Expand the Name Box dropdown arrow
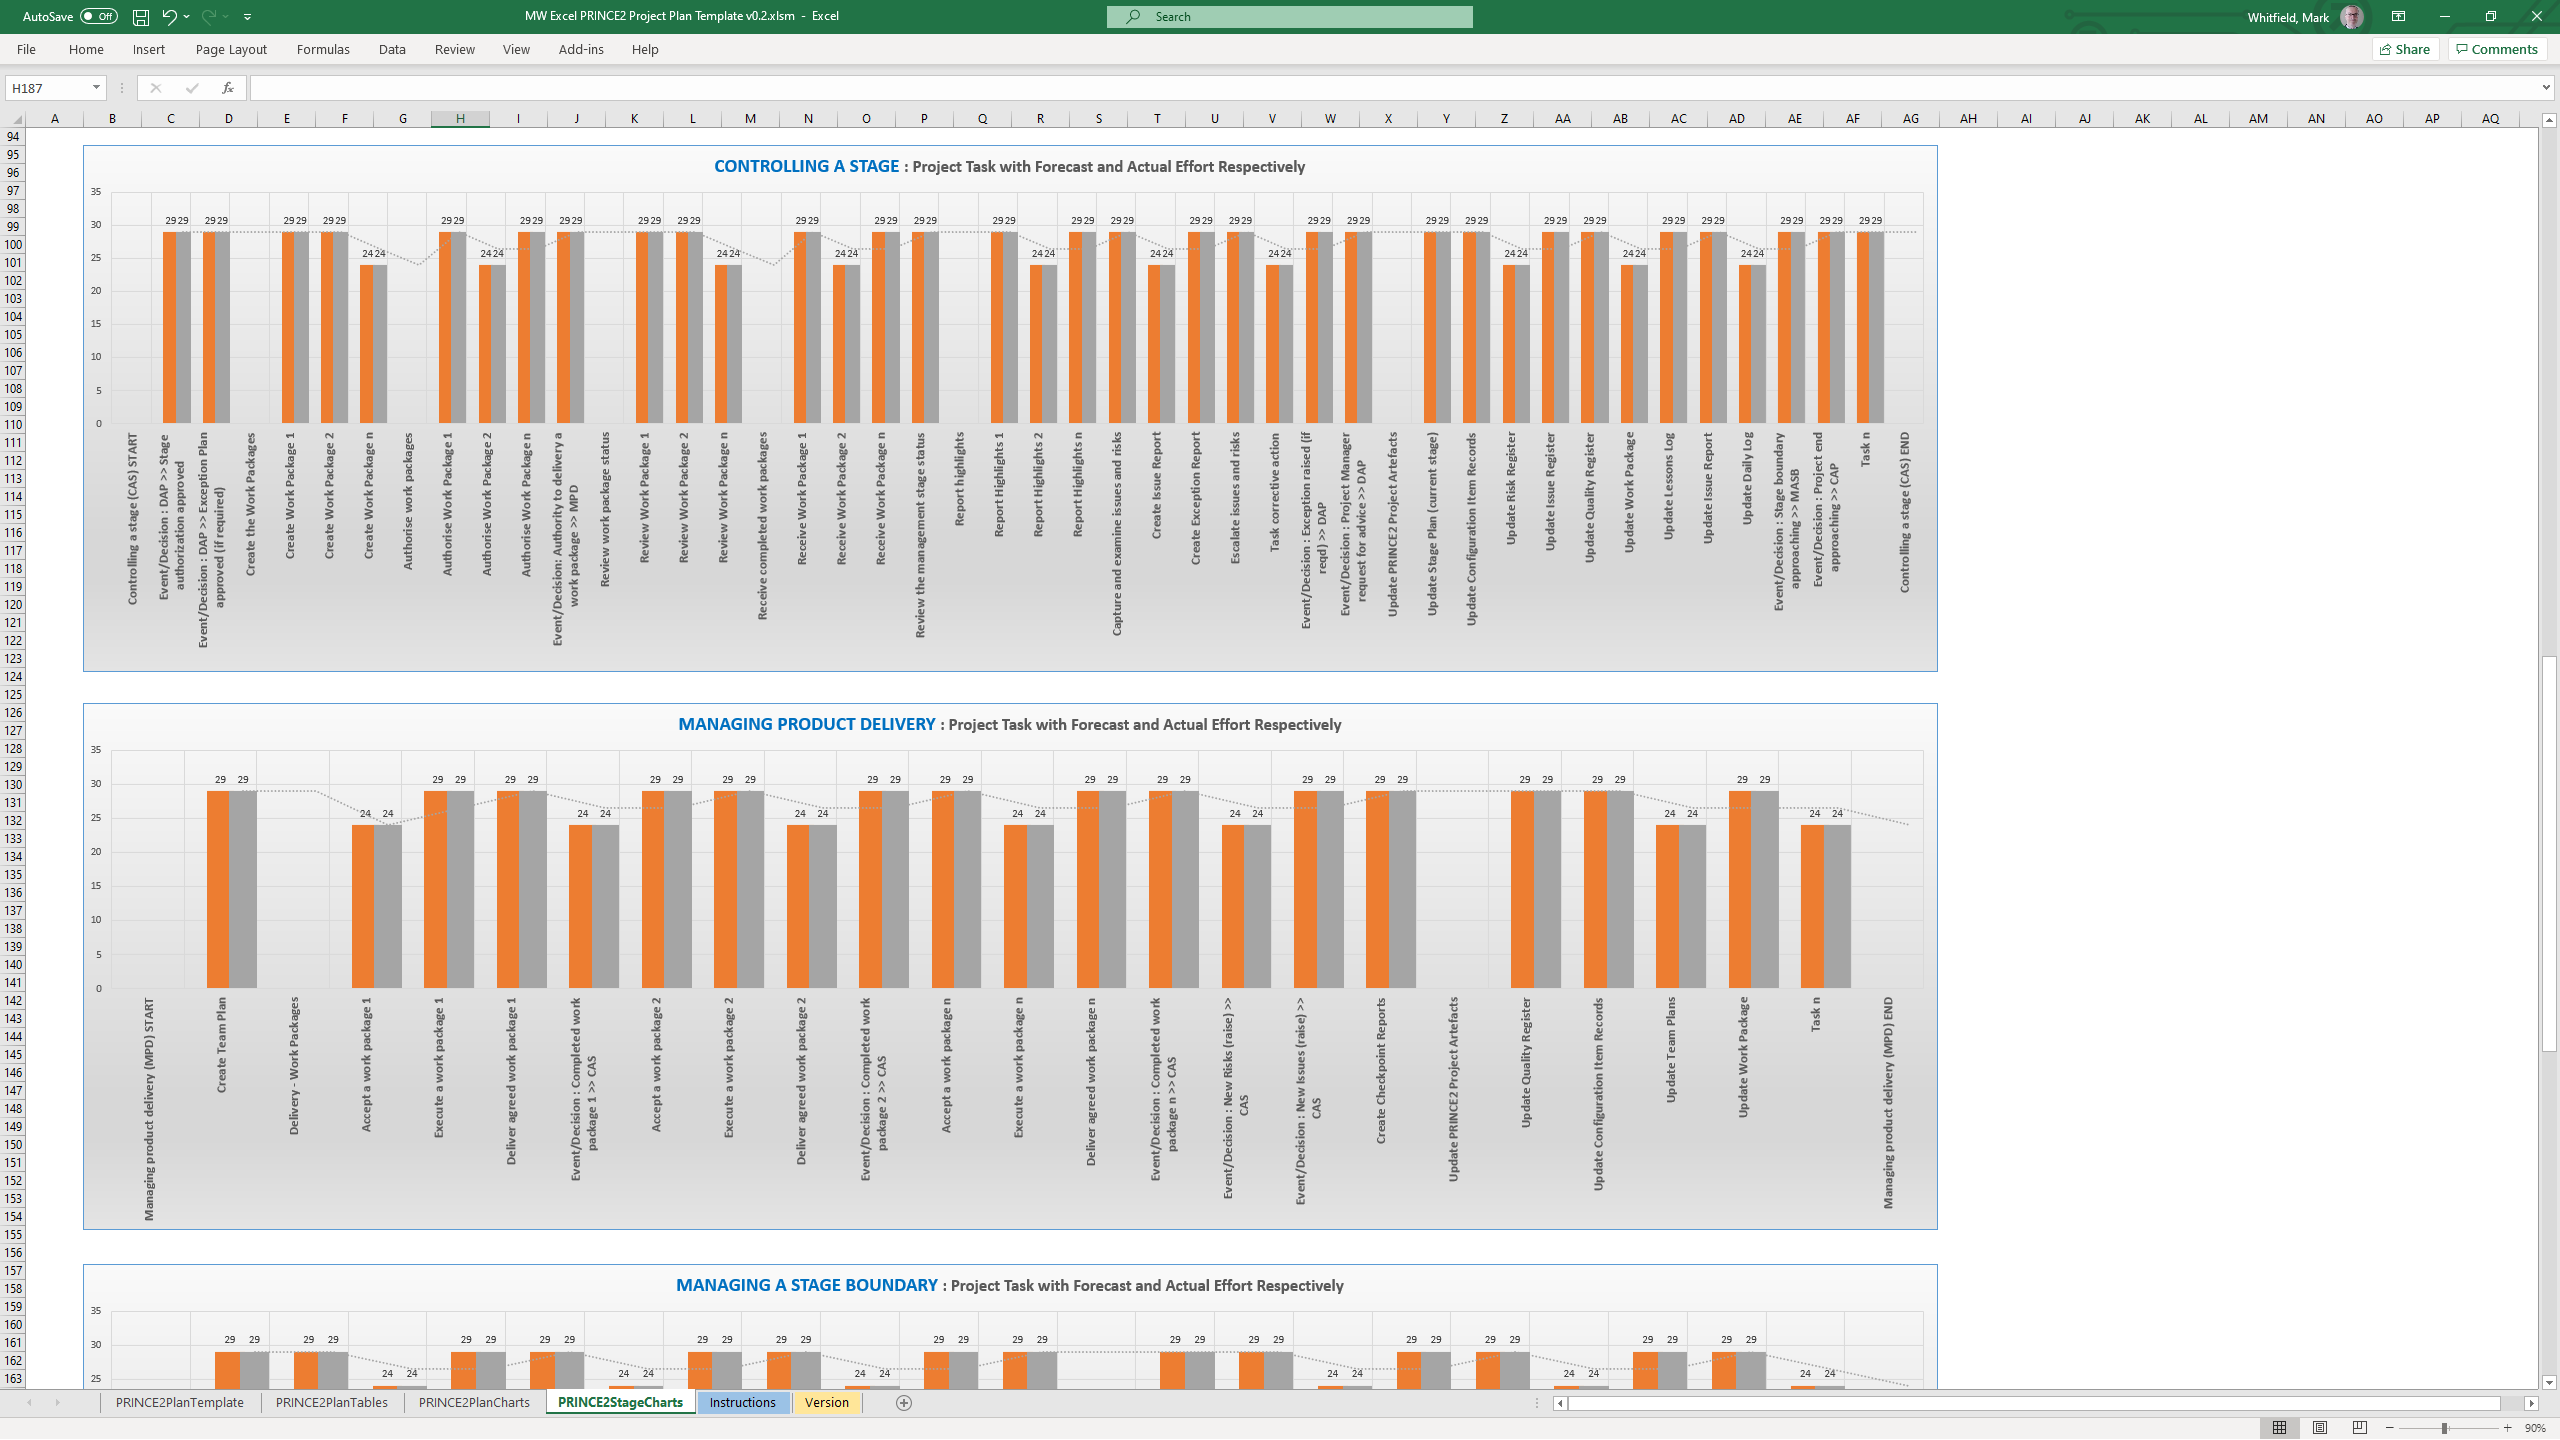Image resolution: width=2560 pixels, height=1440 pixels. tap(96, 88)
